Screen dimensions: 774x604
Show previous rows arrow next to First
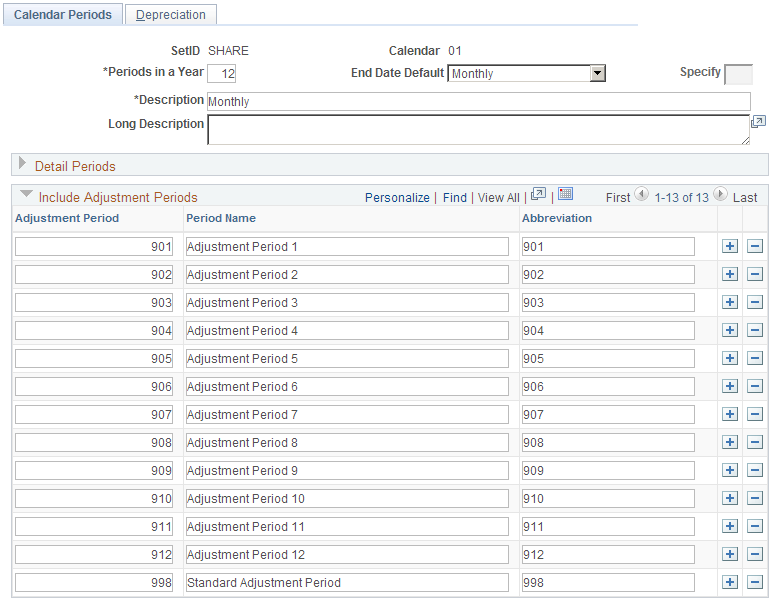[x=641, y=194]
